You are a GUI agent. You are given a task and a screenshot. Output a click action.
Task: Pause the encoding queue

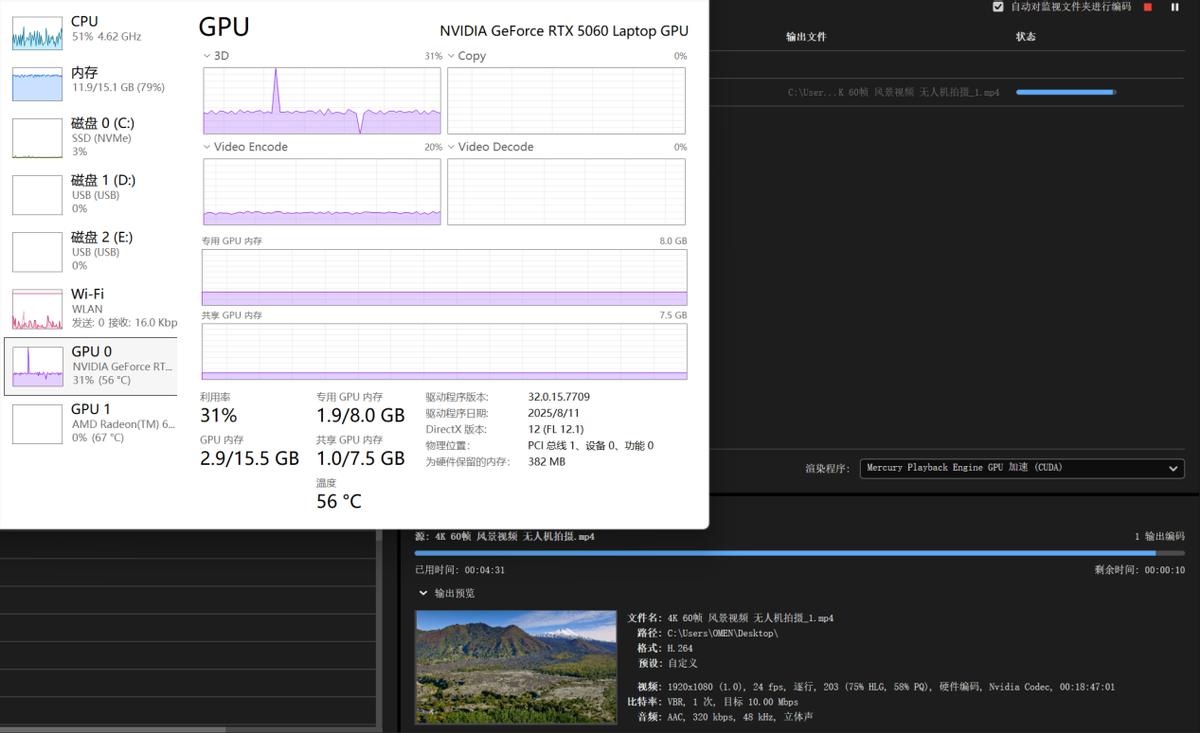[1175, 7]
